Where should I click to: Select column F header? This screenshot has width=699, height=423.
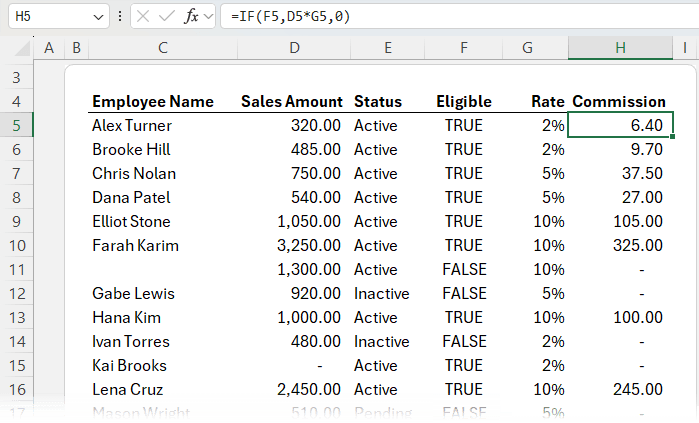(x=464, y=48)
